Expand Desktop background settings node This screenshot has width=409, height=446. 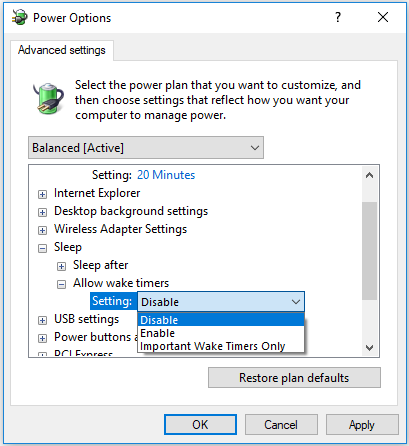(42, 212)
